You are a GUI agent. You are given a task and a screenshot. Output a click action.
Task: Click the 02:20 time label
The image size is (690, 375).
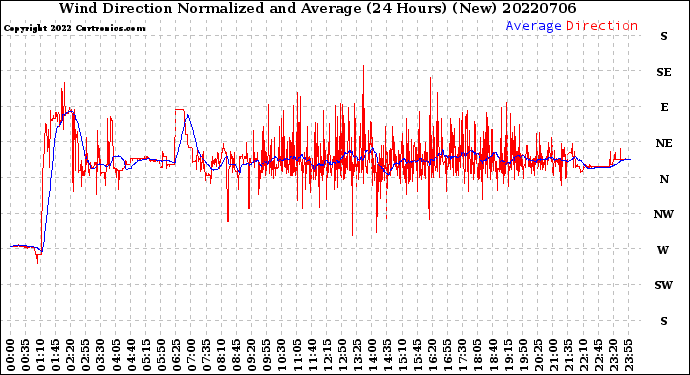70,355
